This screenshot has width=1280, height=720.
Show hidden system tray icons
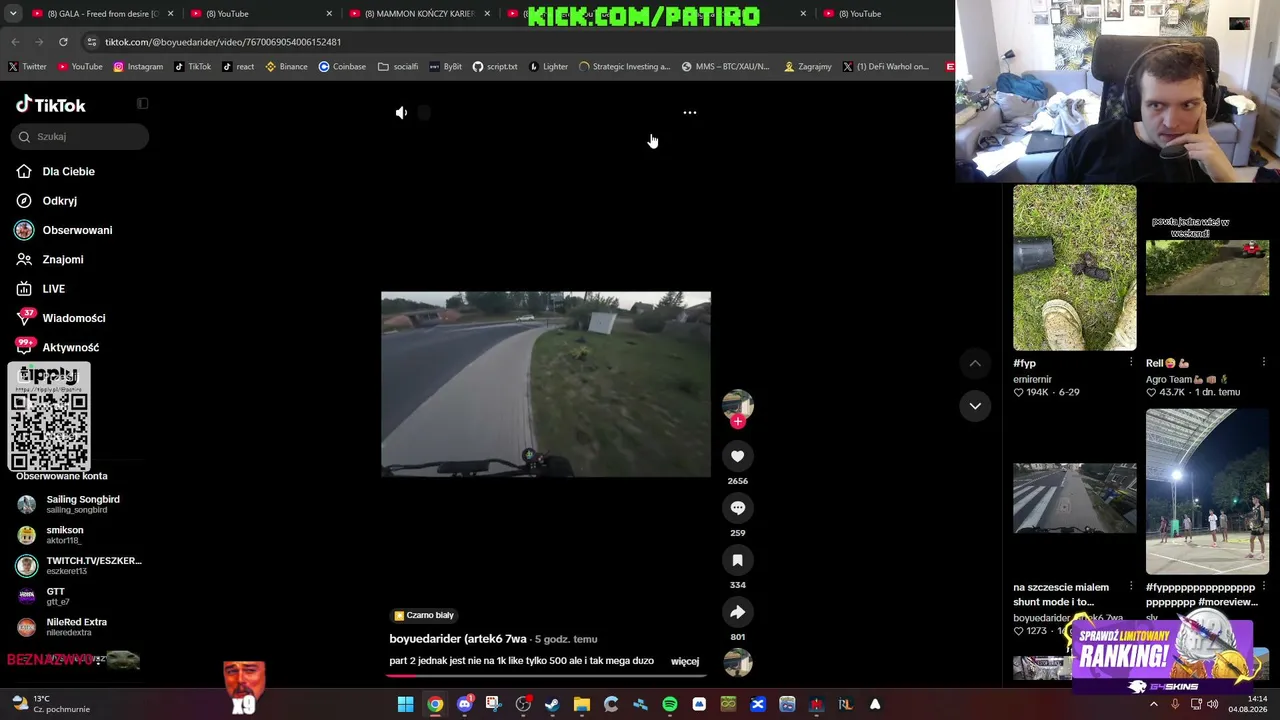click(x=1154, y=704)
